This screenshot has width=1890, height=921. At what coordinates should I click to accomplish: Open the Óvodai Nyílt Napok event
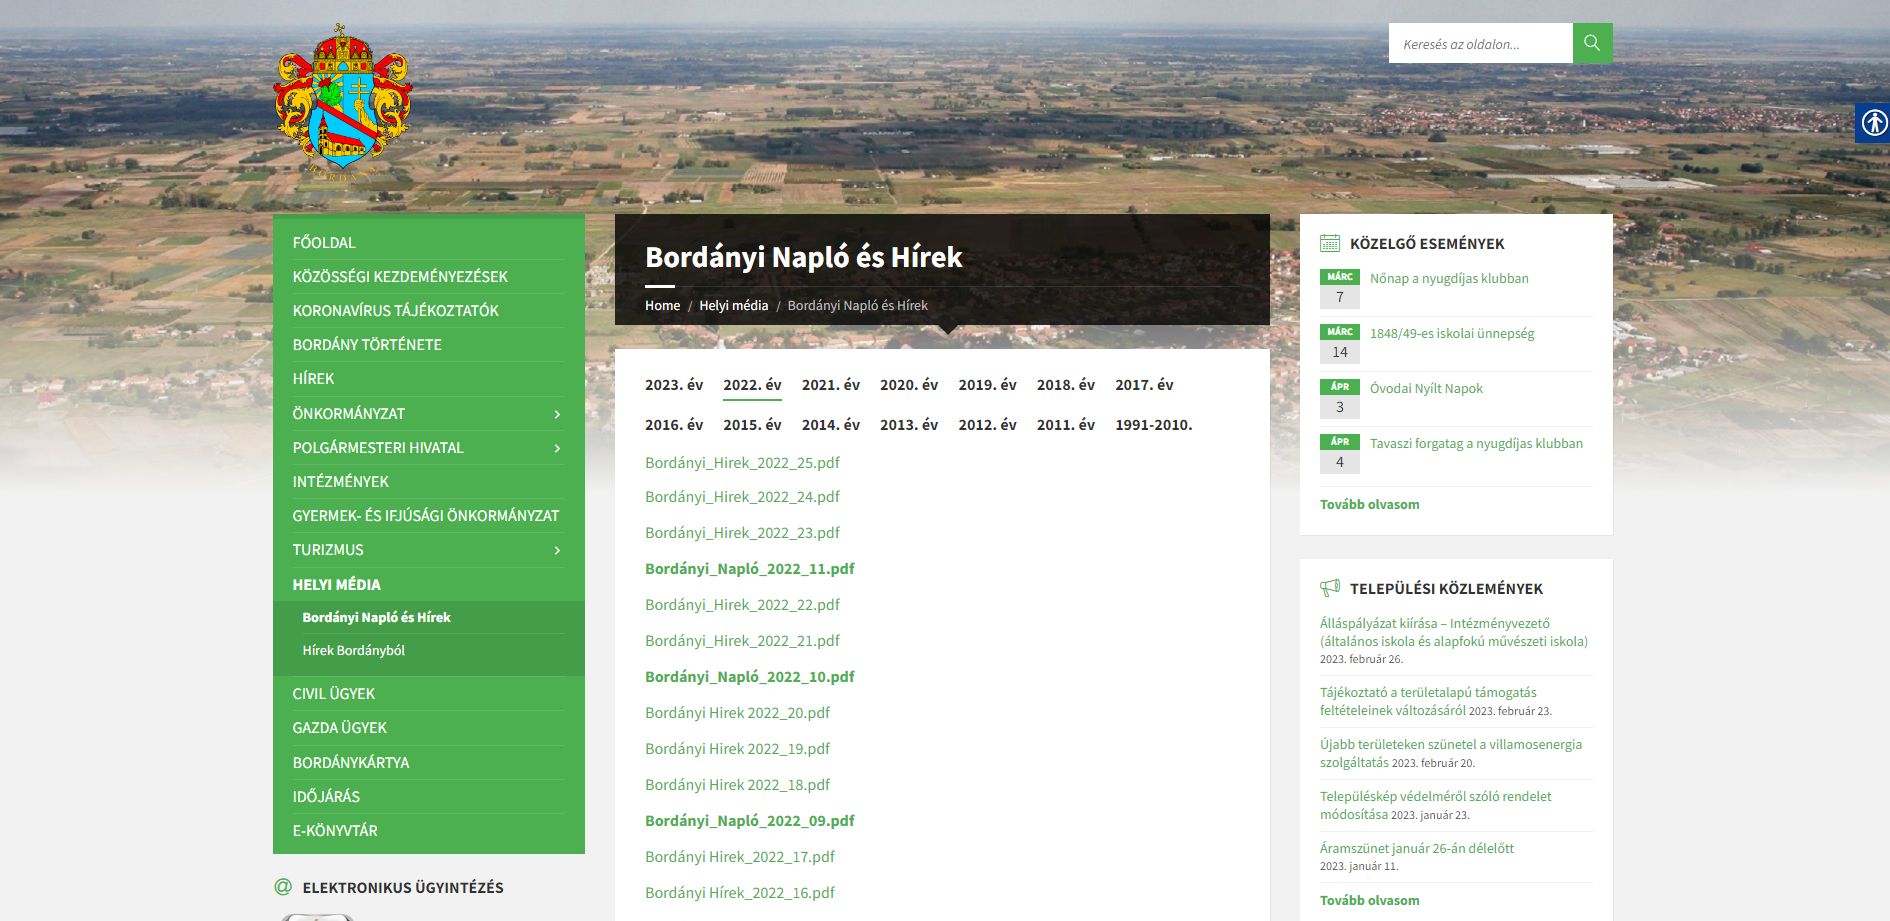point(1426,388)
